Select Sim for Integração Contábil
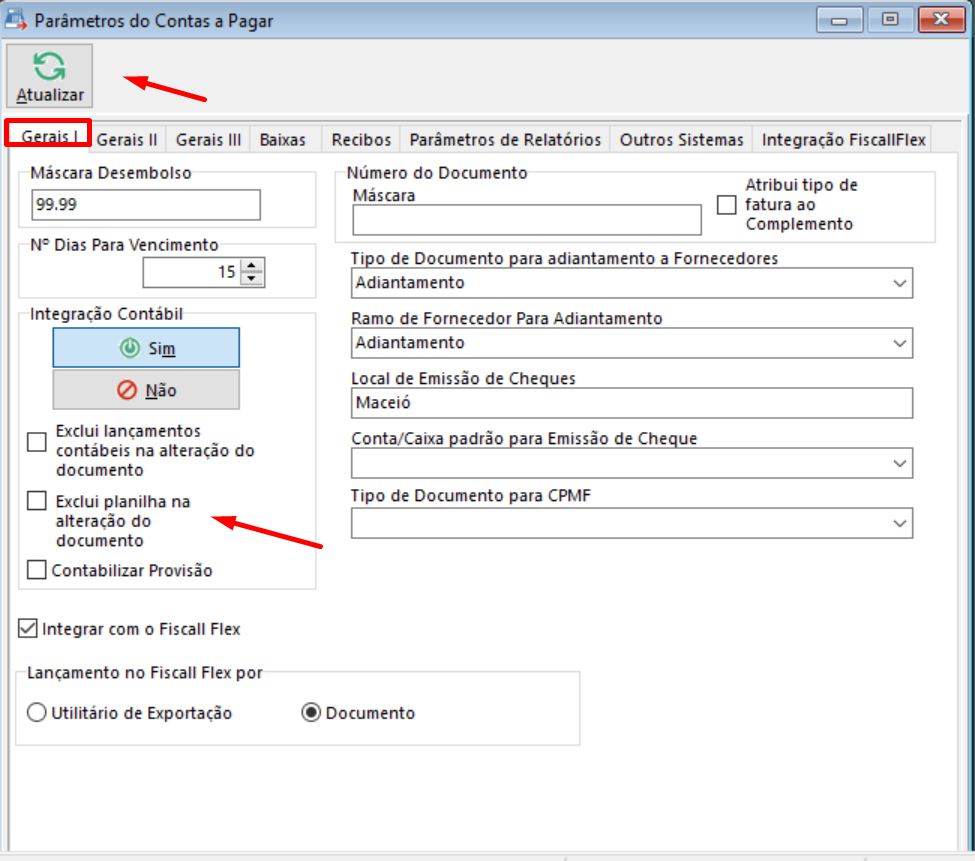975x861 pixels. (x=146, y=348)
